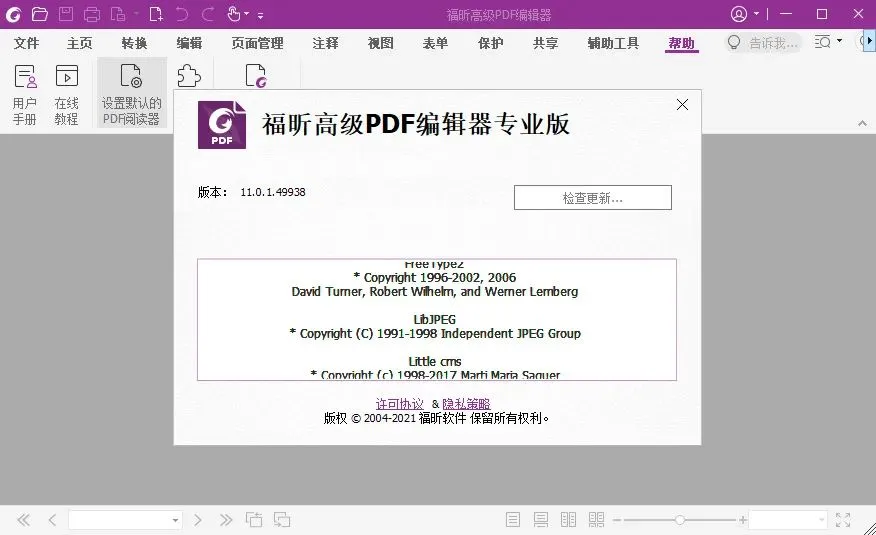Click the Foxit logo in title bar
876x535 pixels.
(13, 14)
